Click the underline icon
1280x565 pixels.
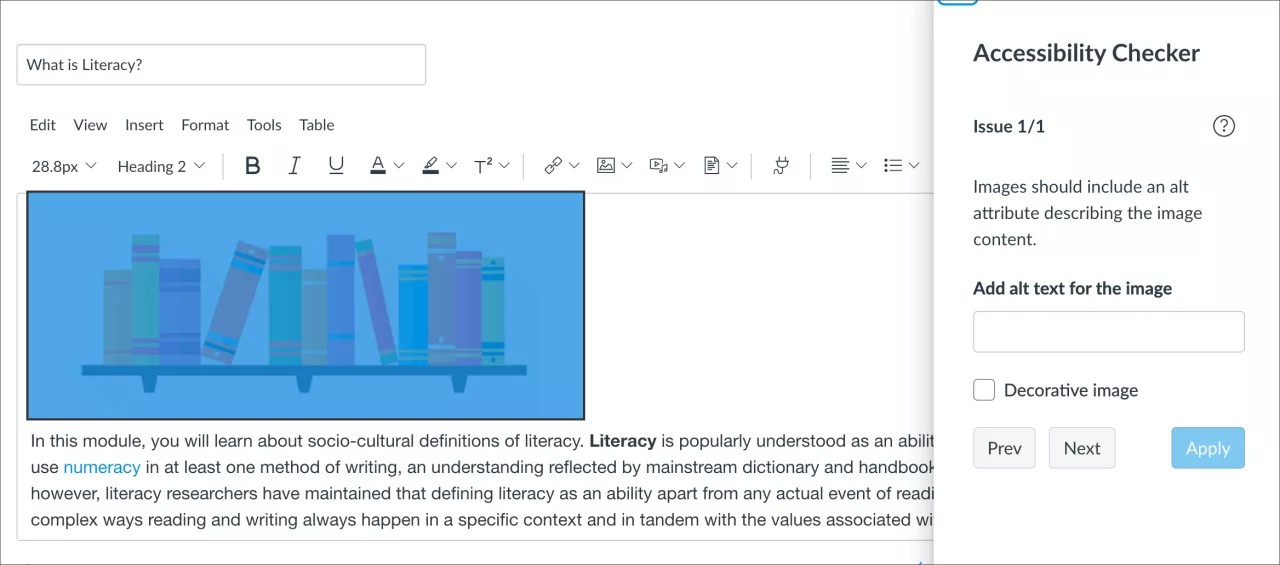point(336,166)
